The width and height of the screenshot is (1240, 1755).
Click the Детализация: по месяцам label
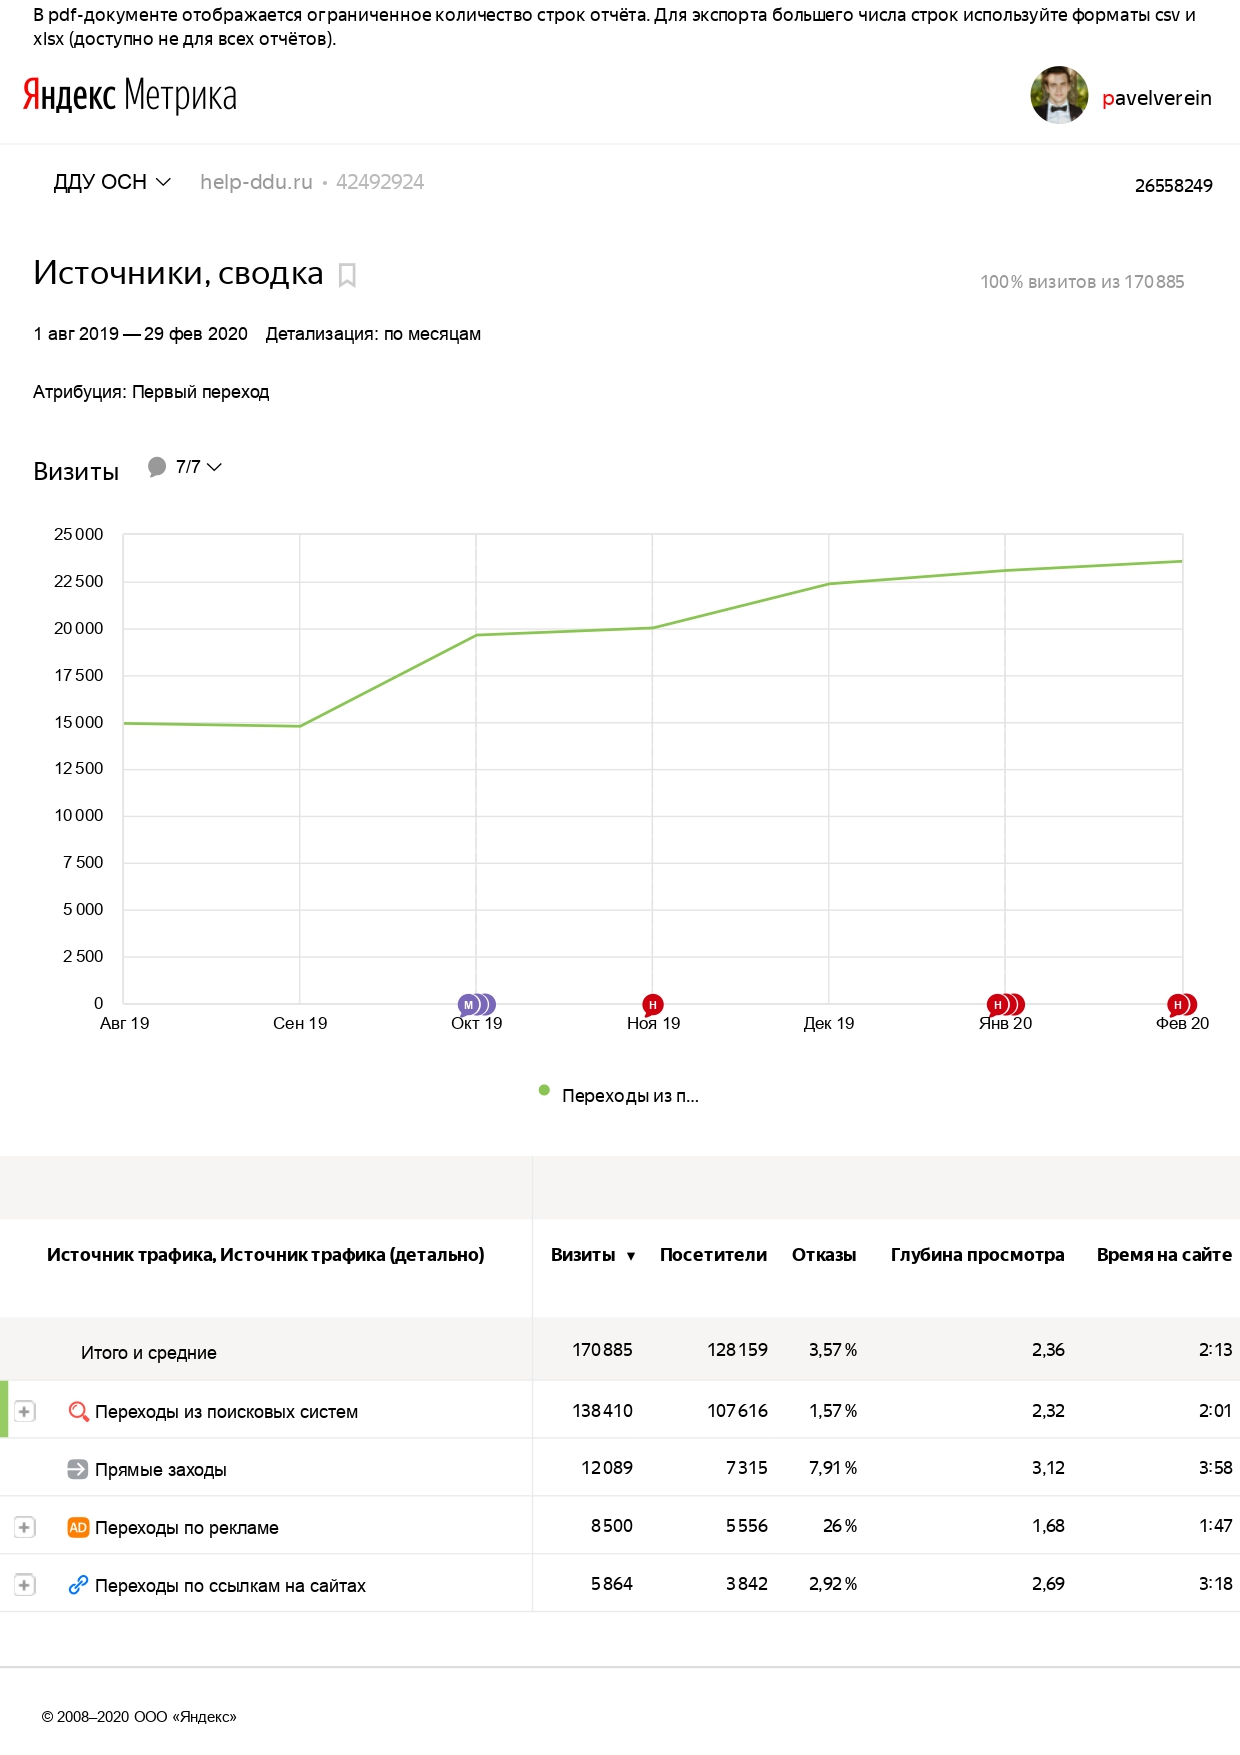coord(373,334)
